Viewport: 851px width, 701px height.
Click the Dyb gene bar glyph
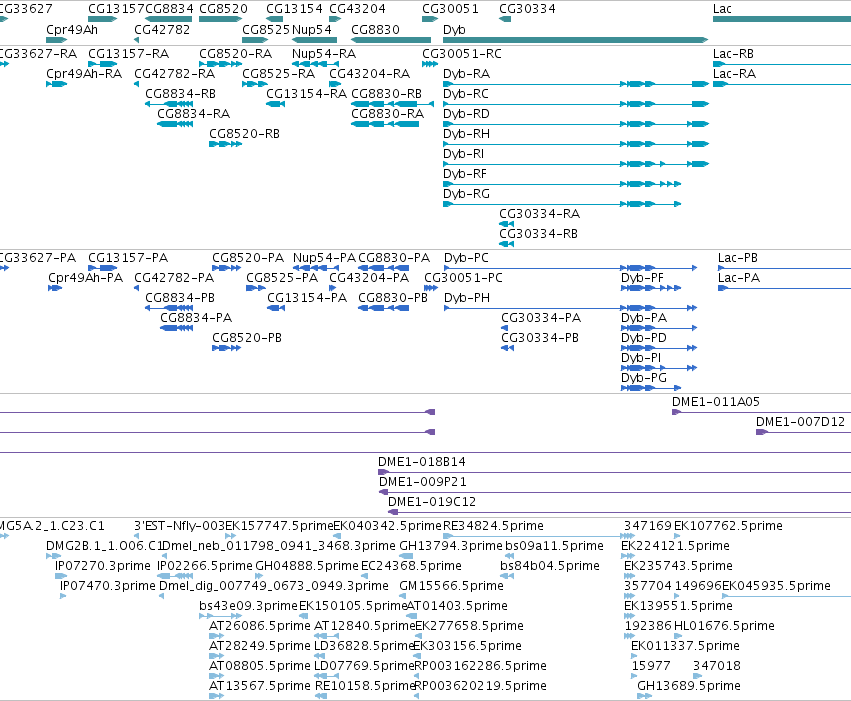pyautogui.click(x=575, y=40)
